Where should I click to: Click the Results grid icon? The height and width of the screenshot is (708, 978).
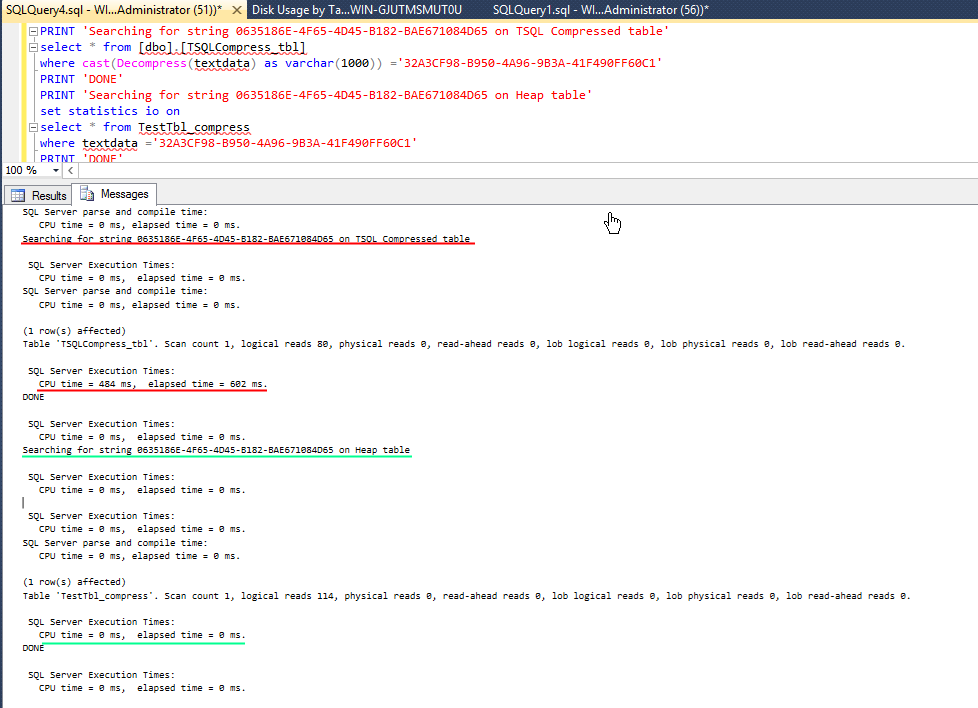18,195
